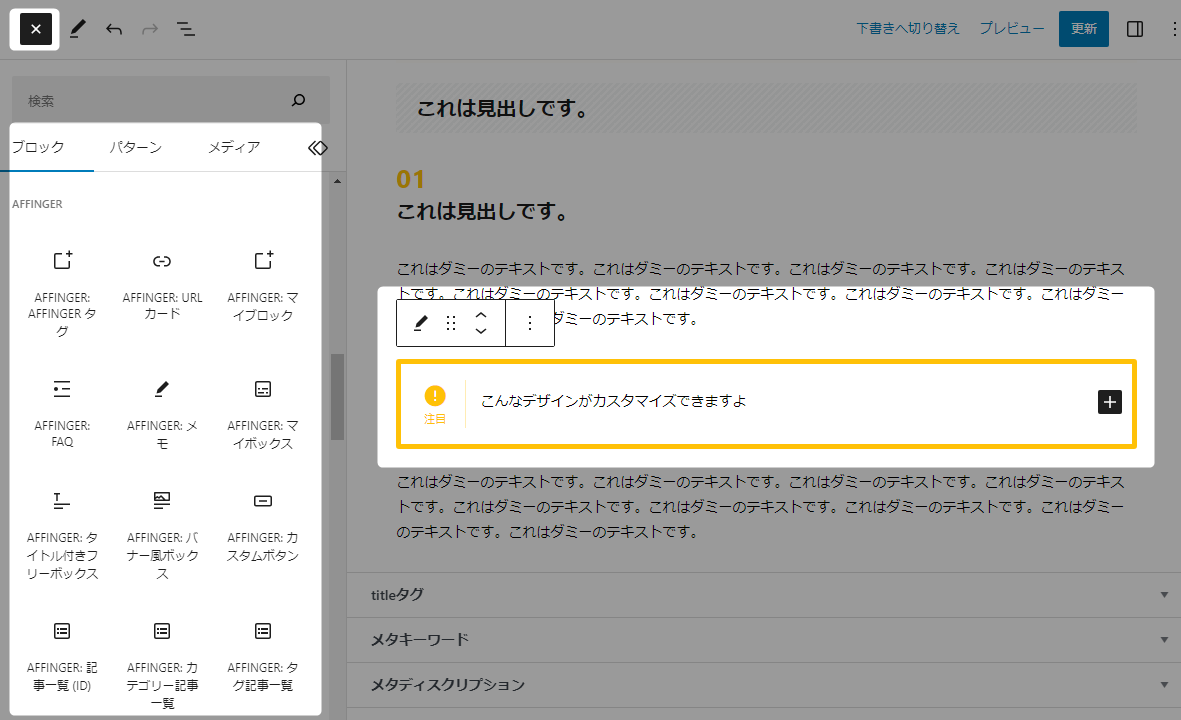
Task: Open the synced patterns diamond tab
Action: (x=317, y=148)
